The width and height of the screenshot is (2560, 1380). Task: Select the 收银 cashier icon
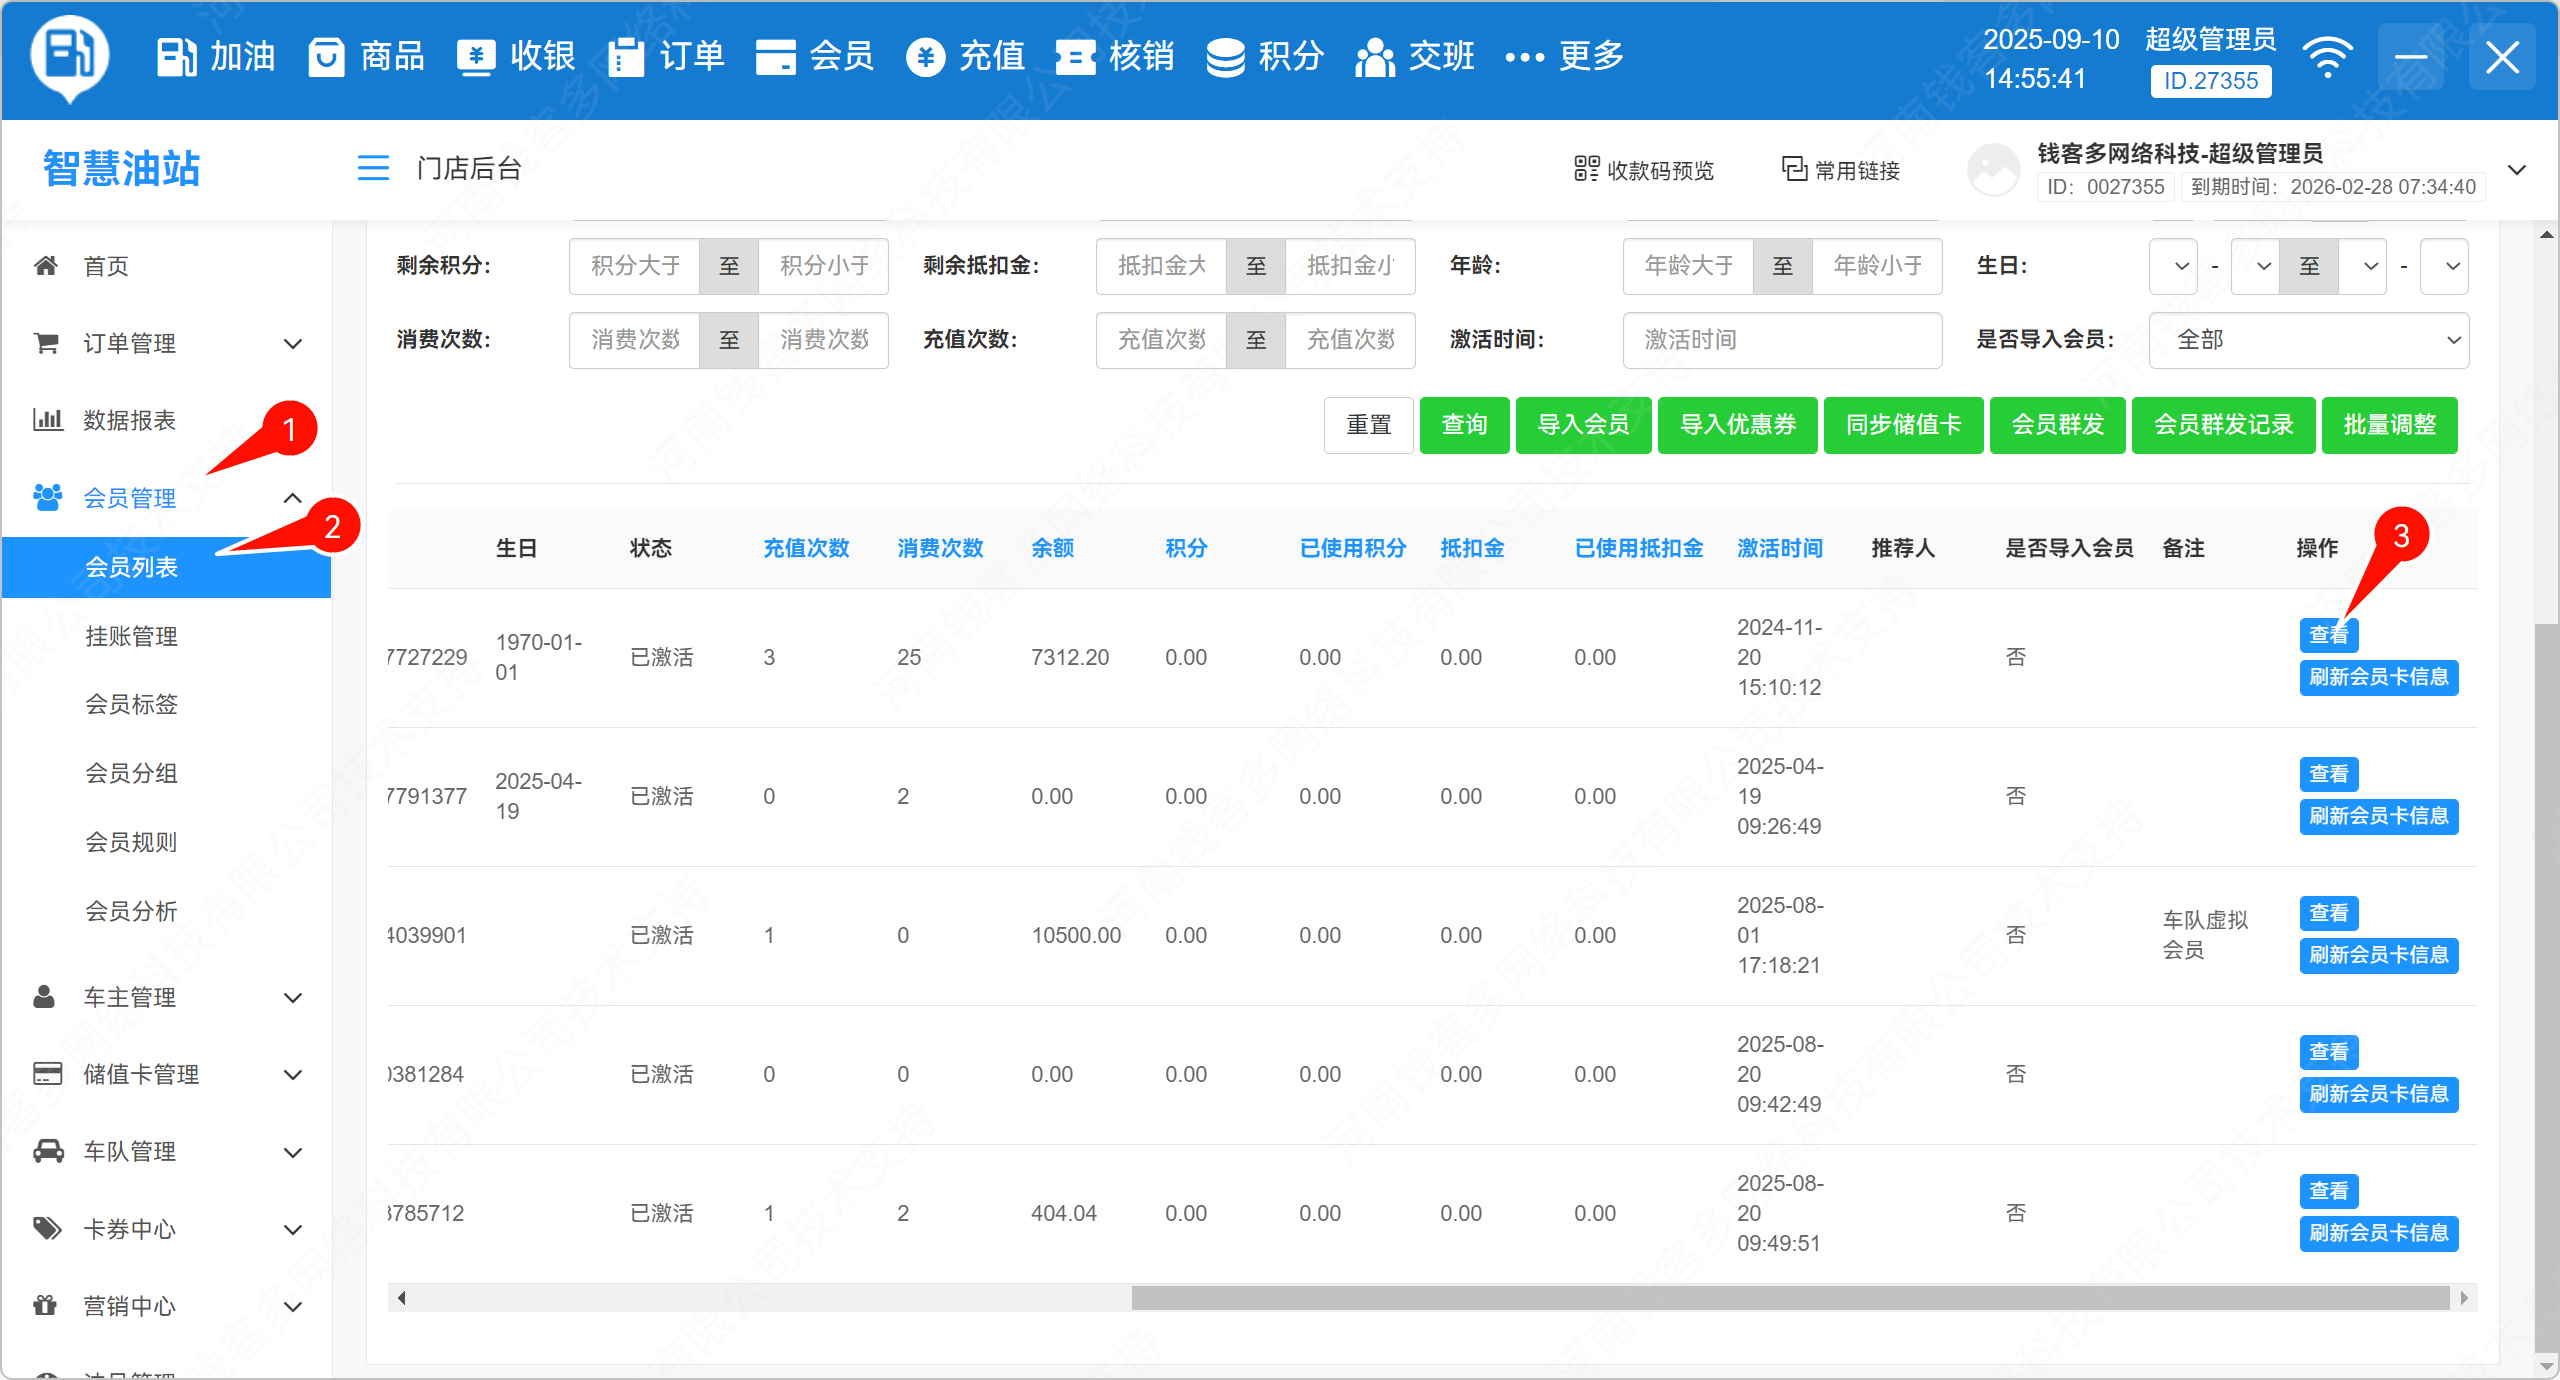point(476,57)
